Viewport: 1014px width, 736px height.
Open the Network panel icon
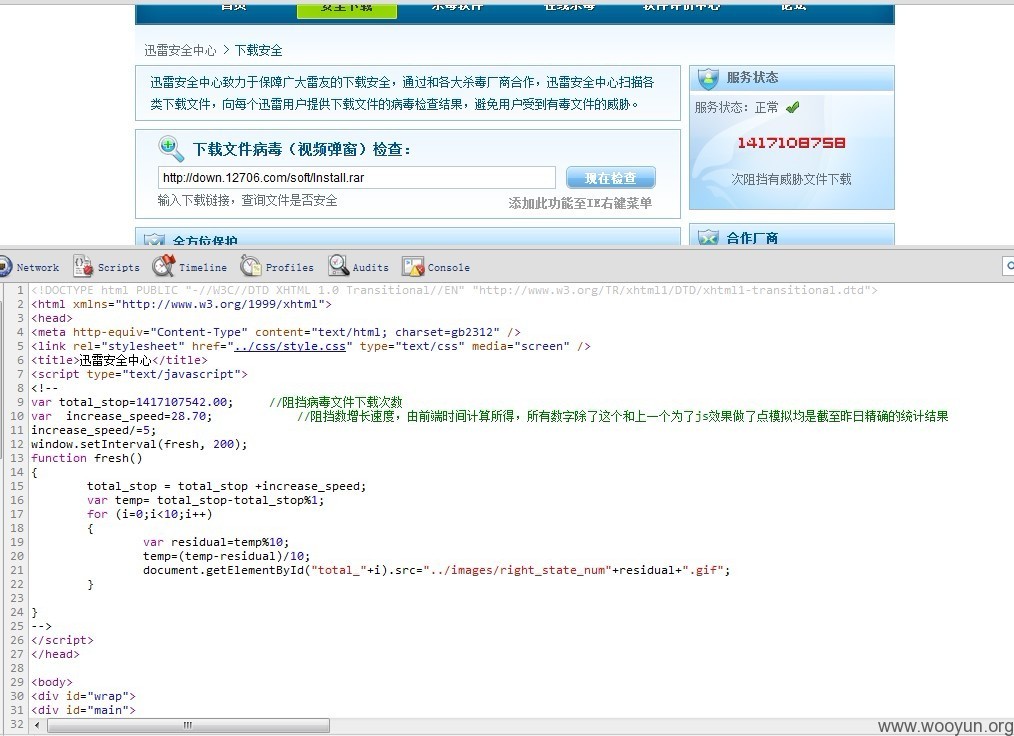coord(5,266)
